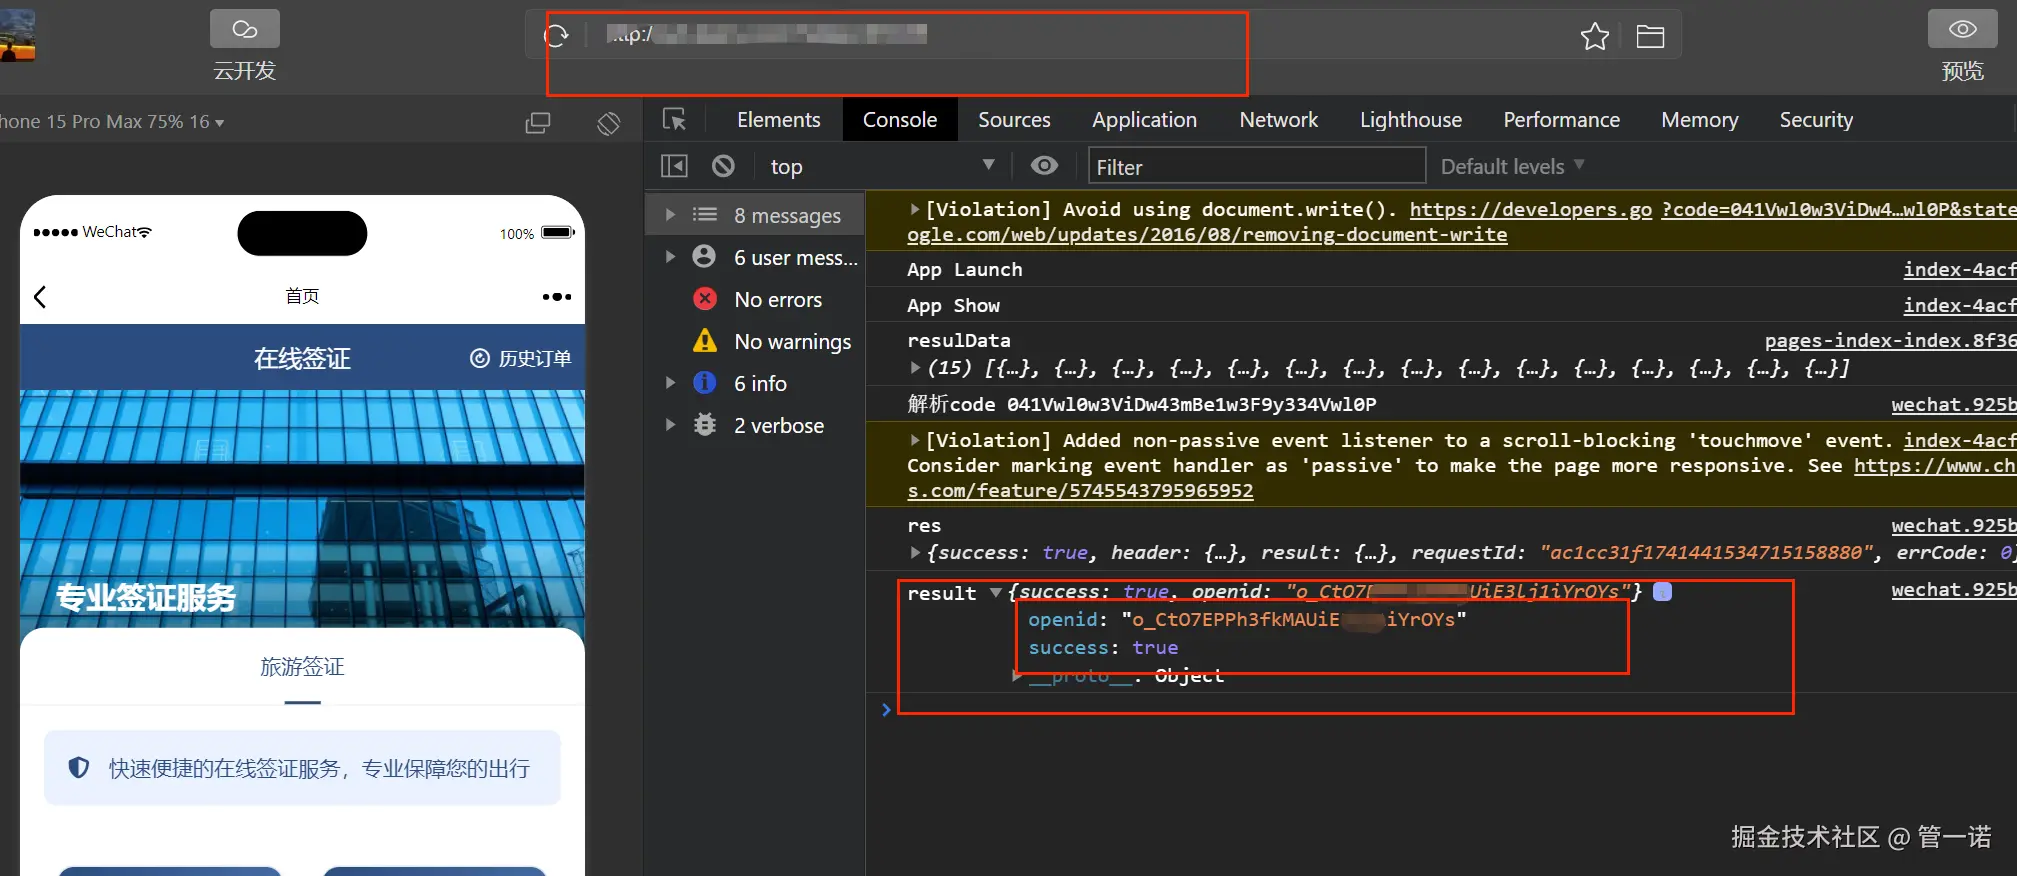Image resolution: width=2017 pixels, height=876 pixels.
Task: Select the 旅游签证 tab in simulator
Action: 302,667
